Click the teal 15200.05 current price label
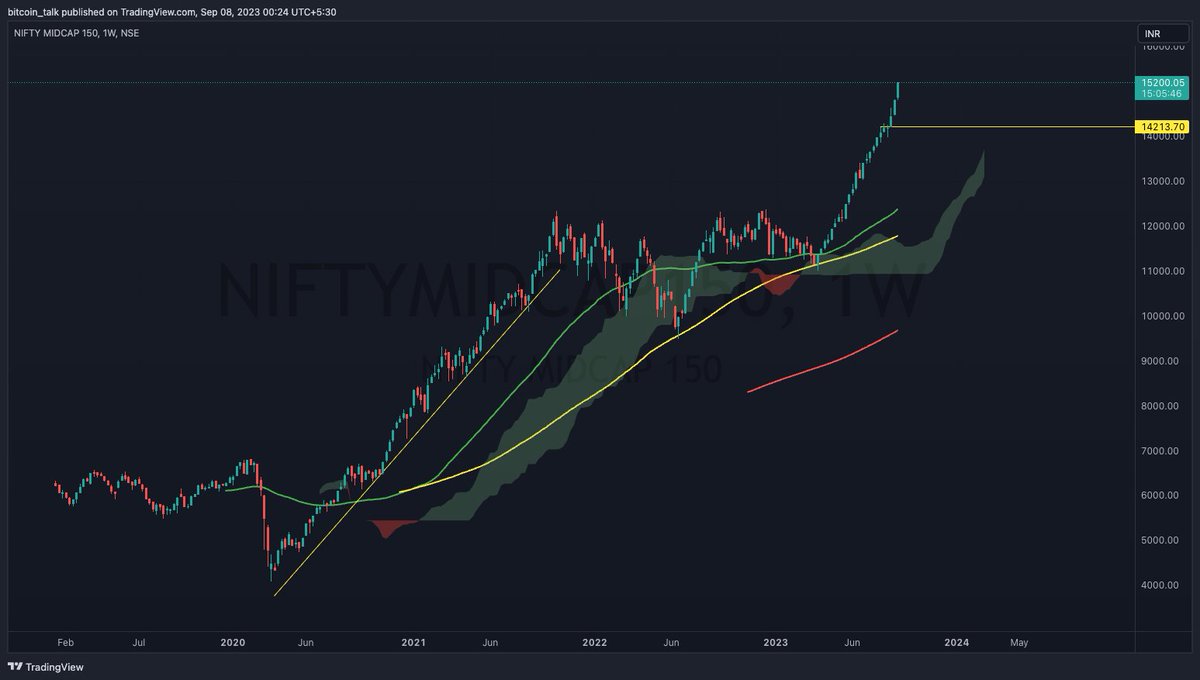Screen dimensions: 1200x680 [1163, 83]
